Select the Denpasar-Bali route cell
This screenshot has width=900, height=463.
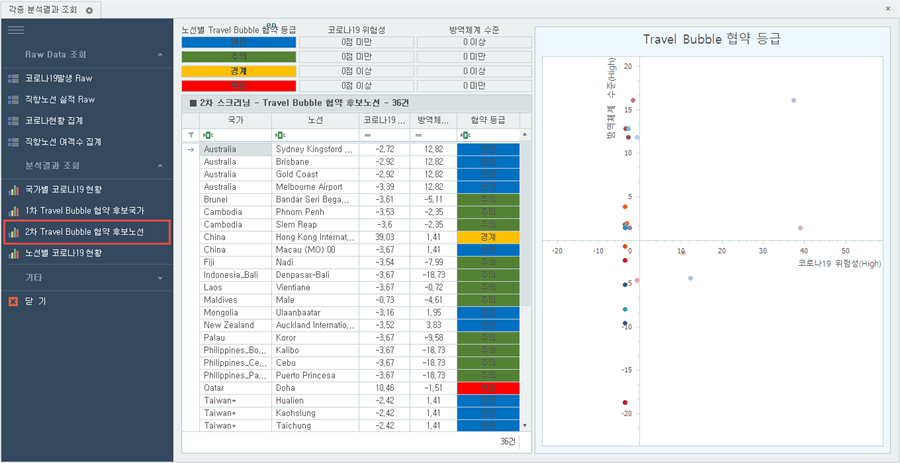pyautogui.click(x=315, y=275)
